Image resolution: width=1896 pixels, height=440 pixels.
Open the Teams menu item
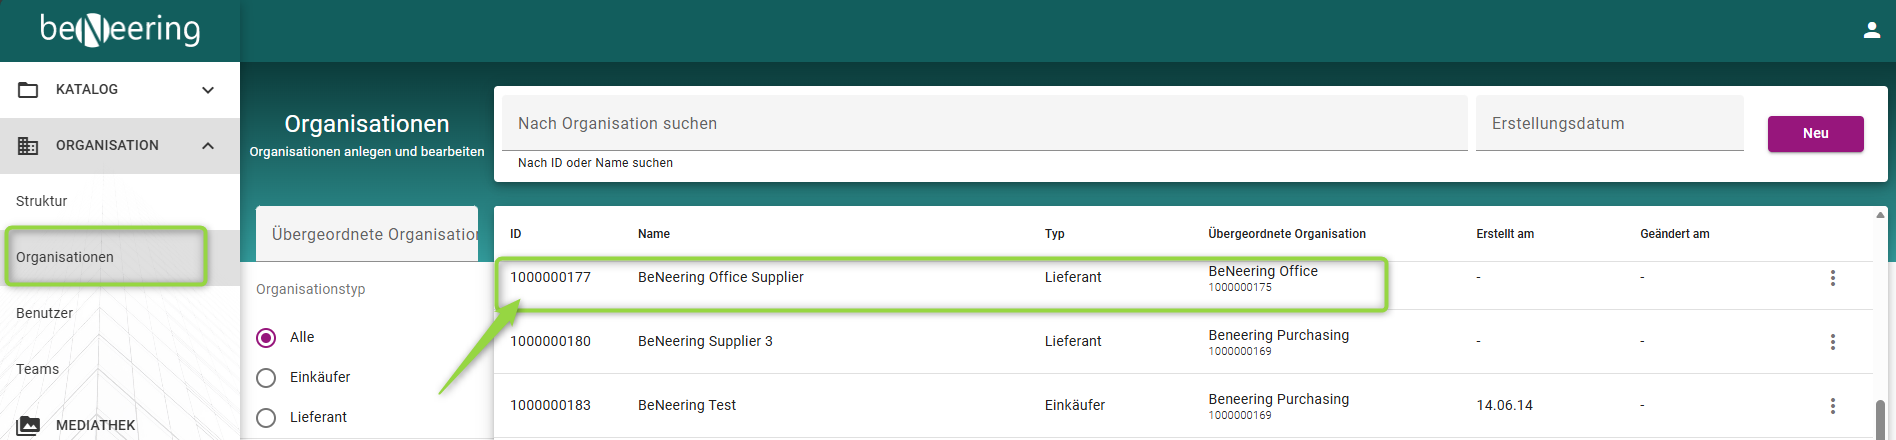click(x=38, y=369)
